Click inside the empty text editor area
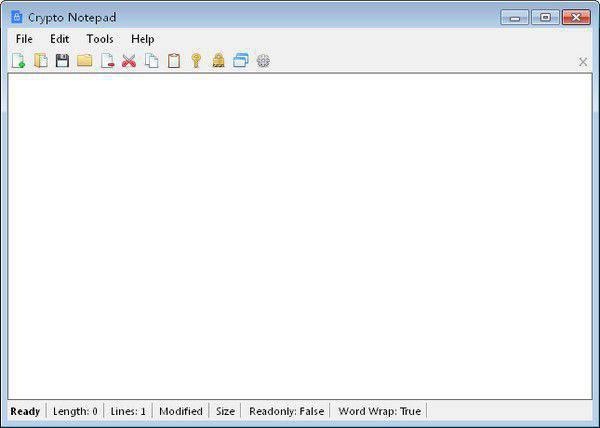The image size is (600, 428). tap(300, 236)
